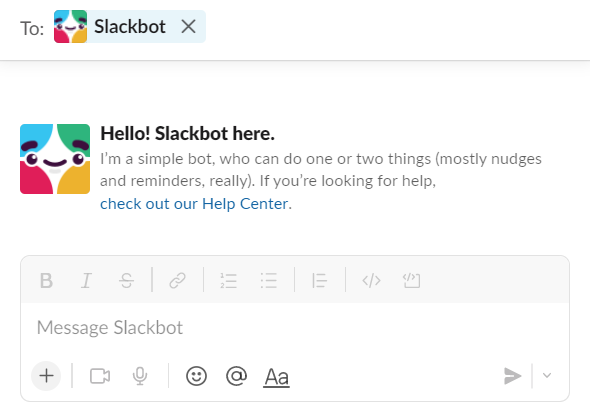Apply inline code formatting
This screenshot has width=590, height=417.
[371, 280]
